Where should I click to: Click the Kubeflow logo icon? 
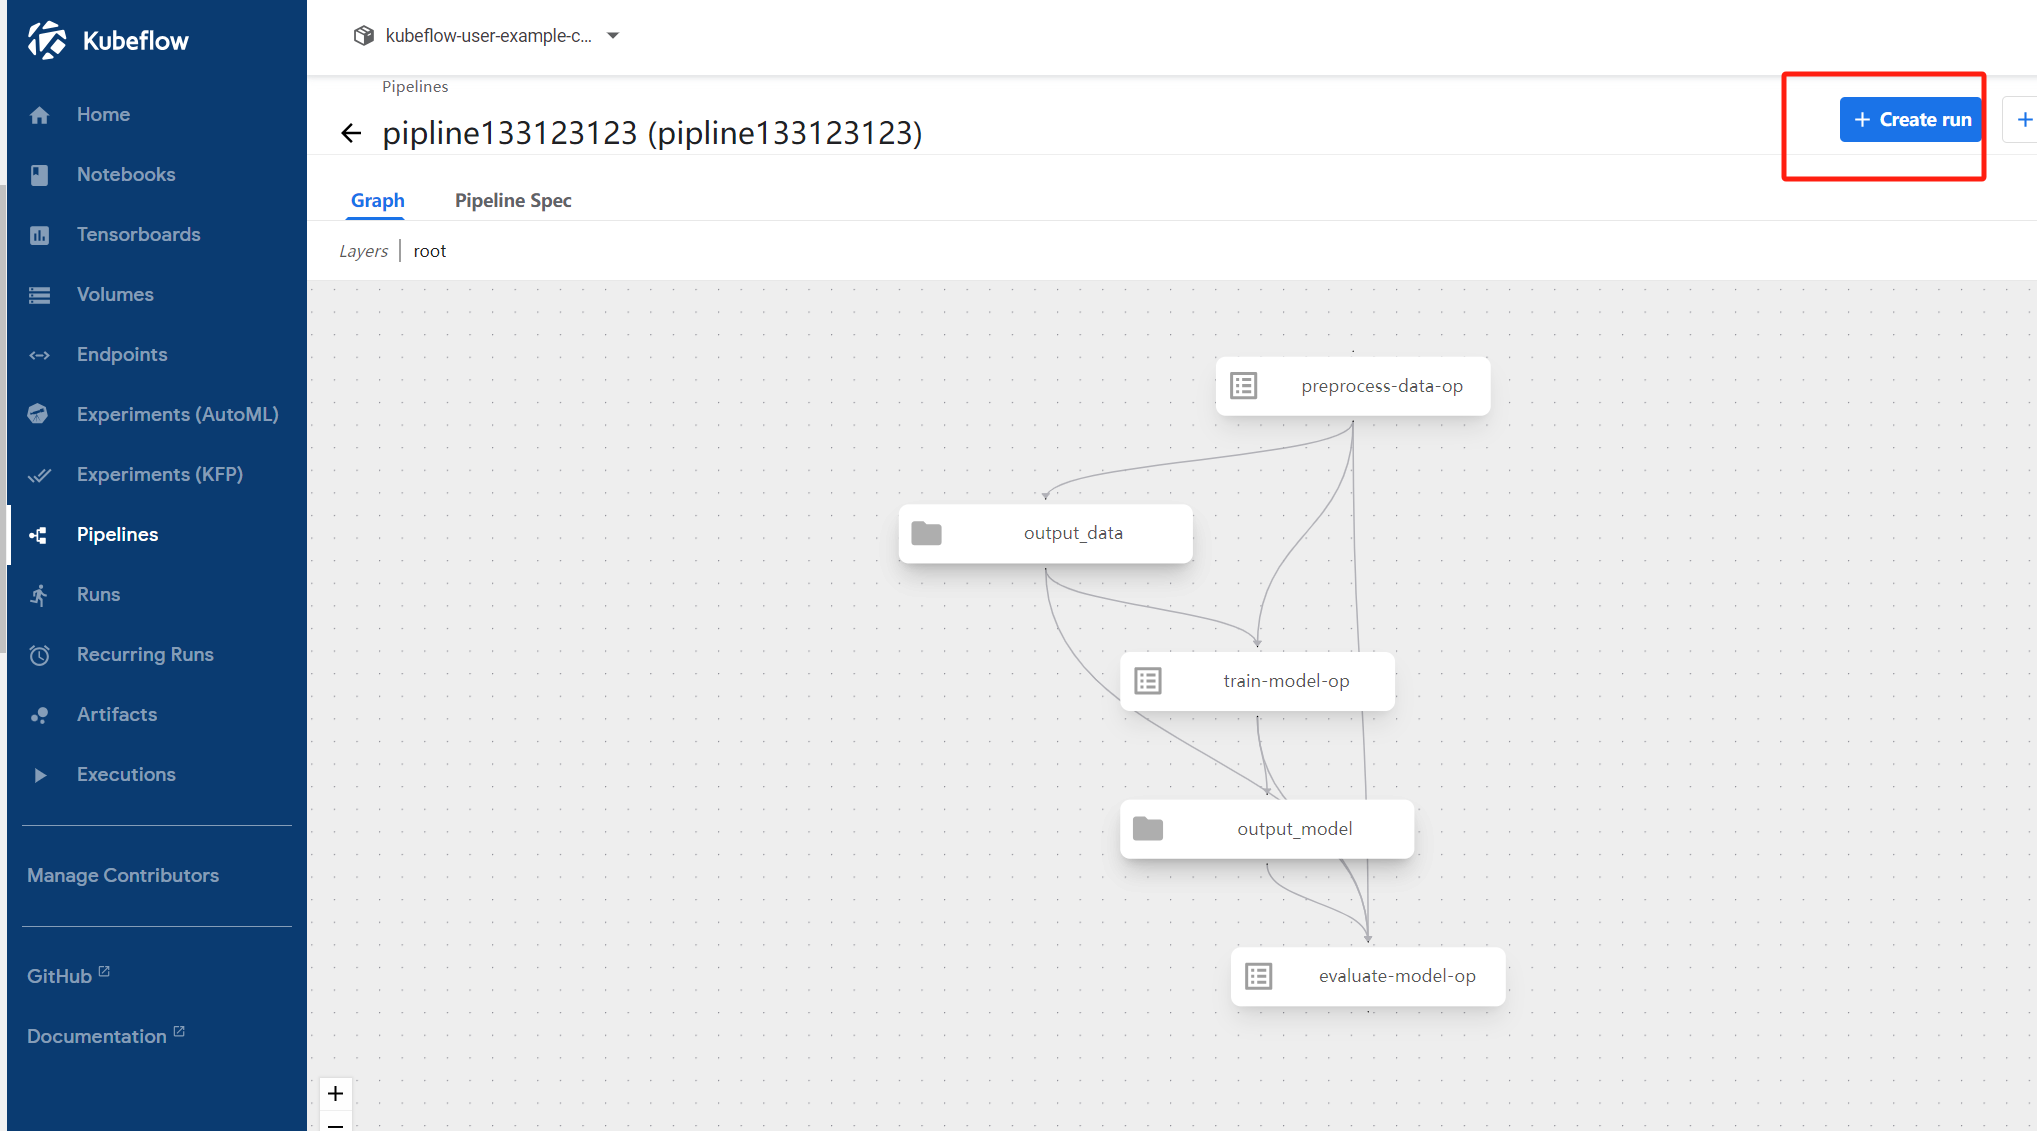click(x=47, y=40)
